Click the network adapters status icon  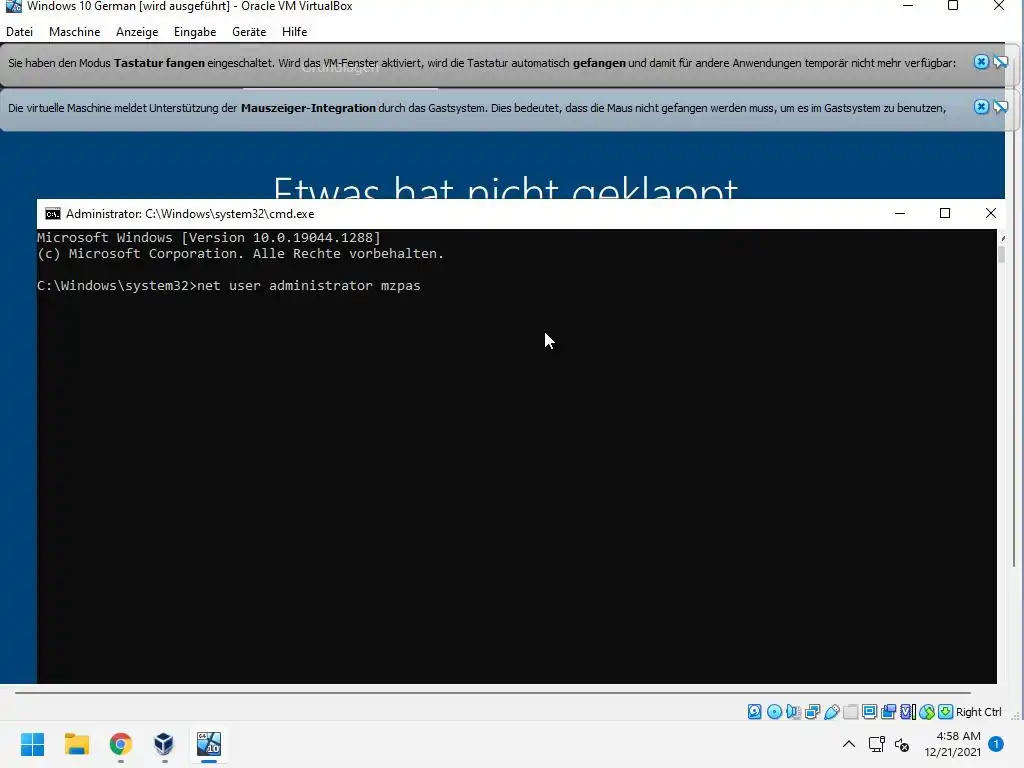(x=812, y=712)
